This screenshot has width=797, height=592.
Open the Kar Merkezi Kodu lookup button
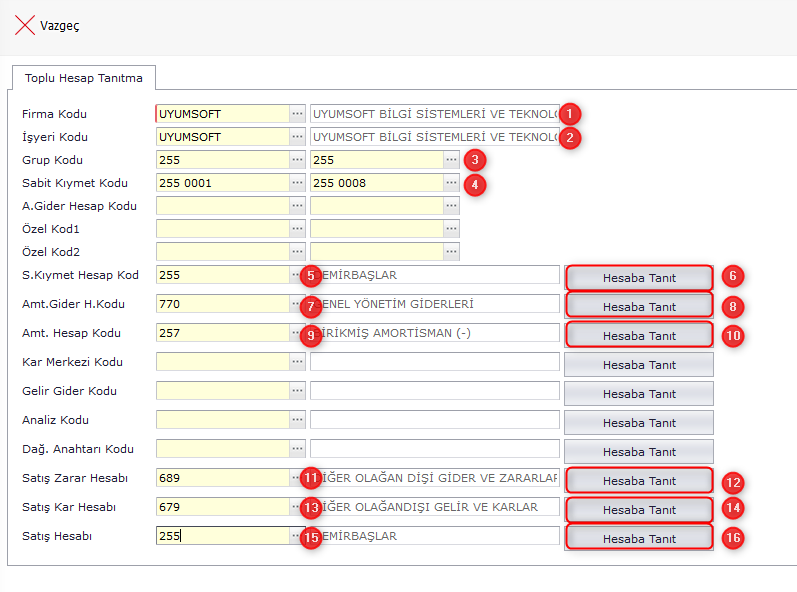[x=297, y=362]
